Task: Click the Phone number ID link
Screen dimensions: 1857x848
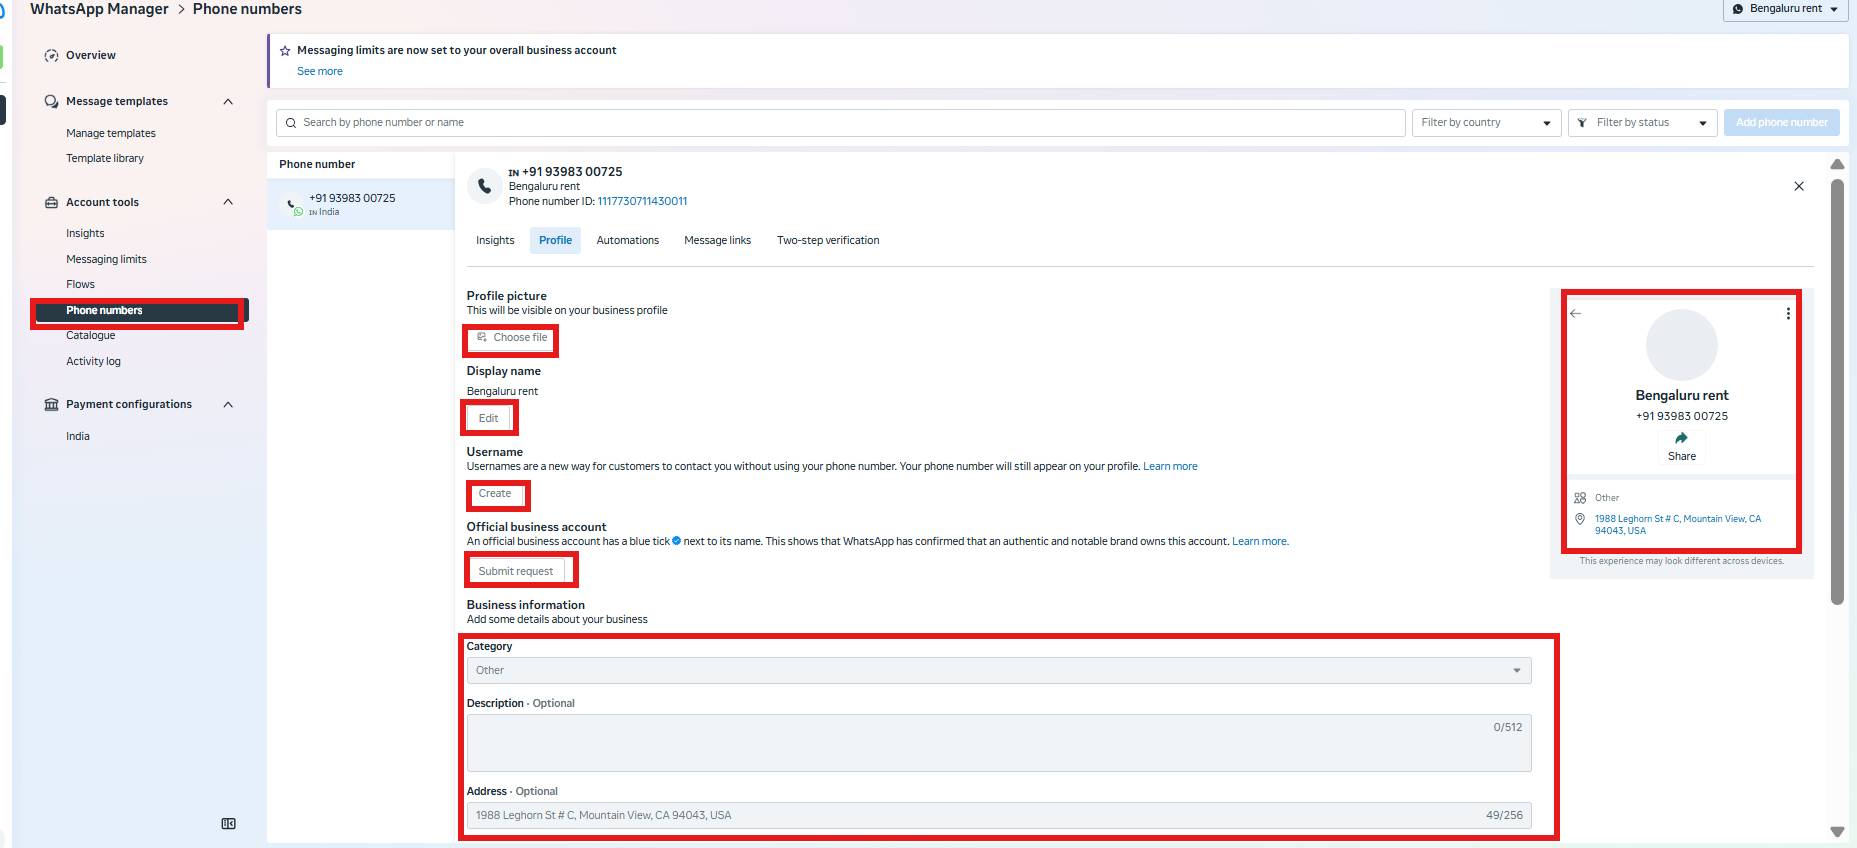Action: tap(642, 202)
